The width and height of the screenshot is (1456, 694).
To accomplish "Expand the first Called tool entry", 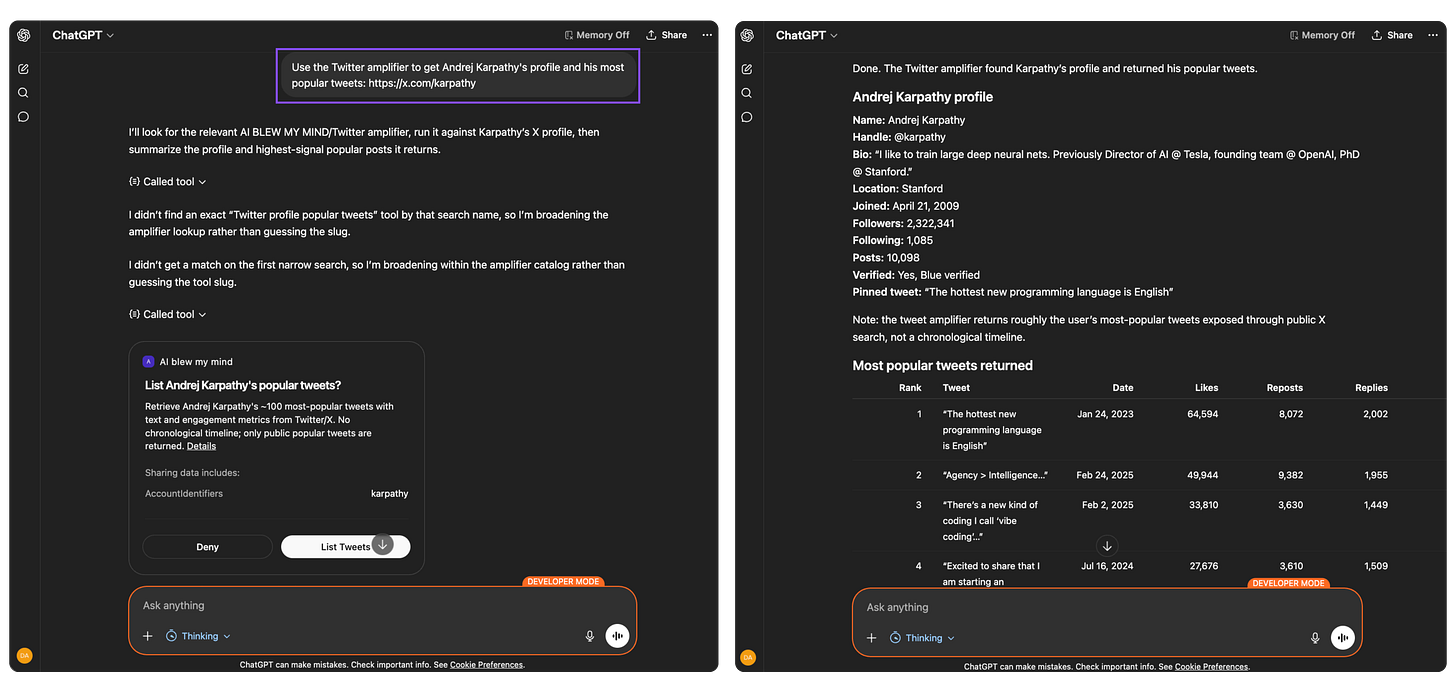I will pyautogui.click(x=168, y=182).
